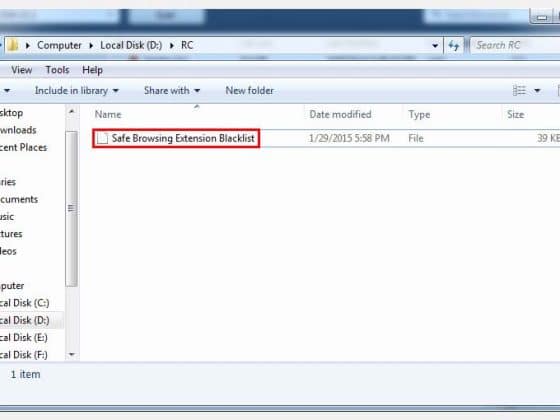560x420 pixels.
Task: Select the Safe Browsing Extension Blacklist file
Action: coord(176,138)
